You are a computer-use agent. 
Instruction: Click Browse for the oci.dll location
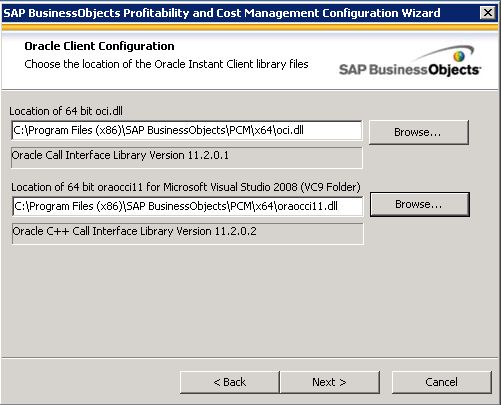[x=419, y=132]
